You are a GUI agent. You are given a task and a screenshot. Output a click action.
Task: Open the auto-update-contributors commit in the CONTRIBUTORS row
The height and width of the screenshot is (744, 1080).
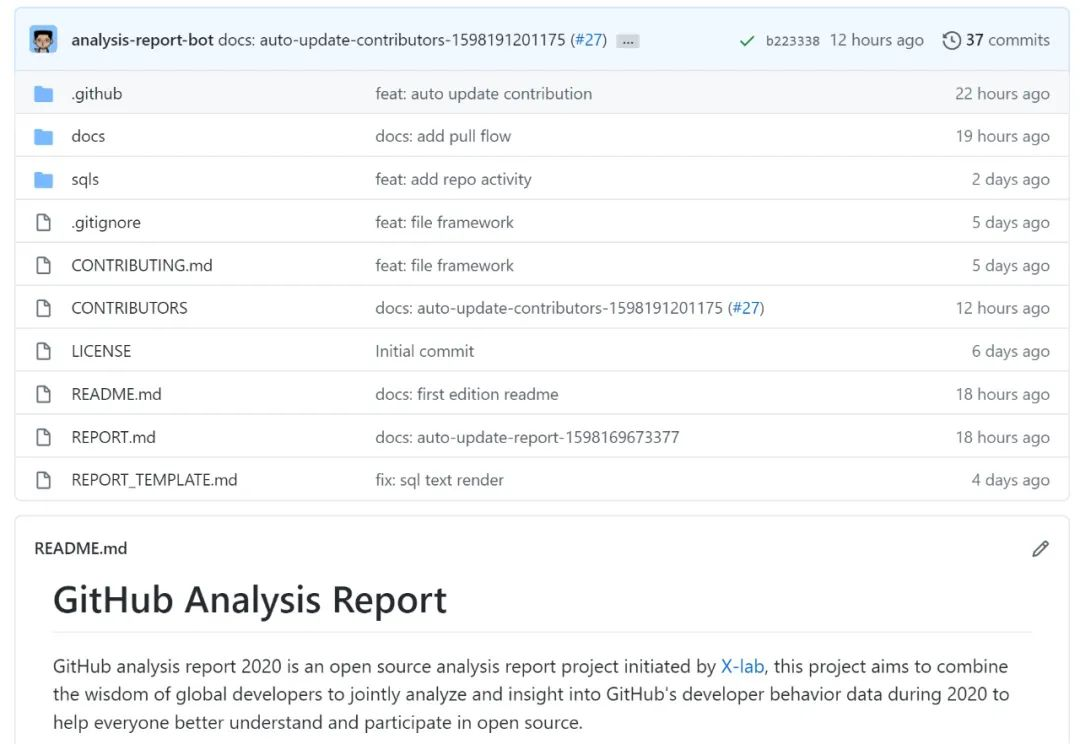coord(549,308)
